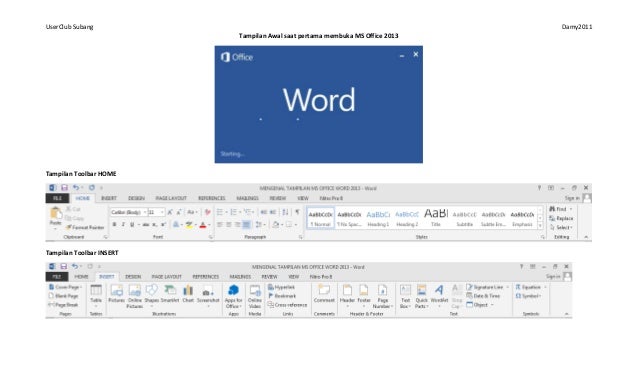Click Blank Page in Pages group

click(63, 296)
